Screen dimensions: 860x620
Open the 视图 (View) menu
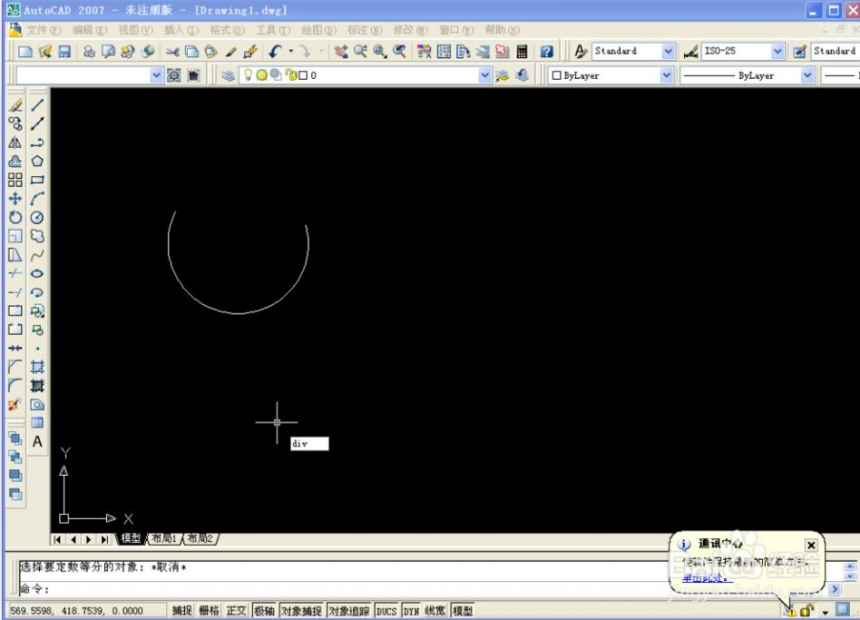tap(135, 30)
